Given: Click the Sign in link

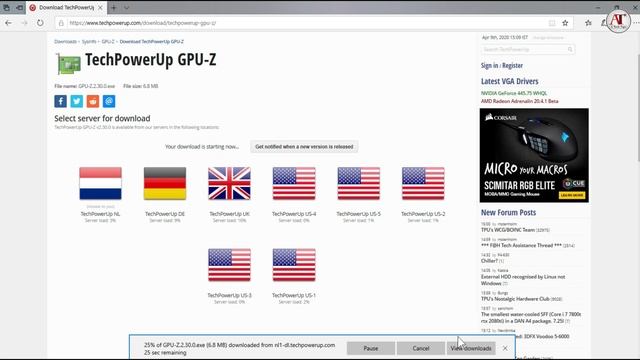Looking at the screenshot, I should [489, 65].
